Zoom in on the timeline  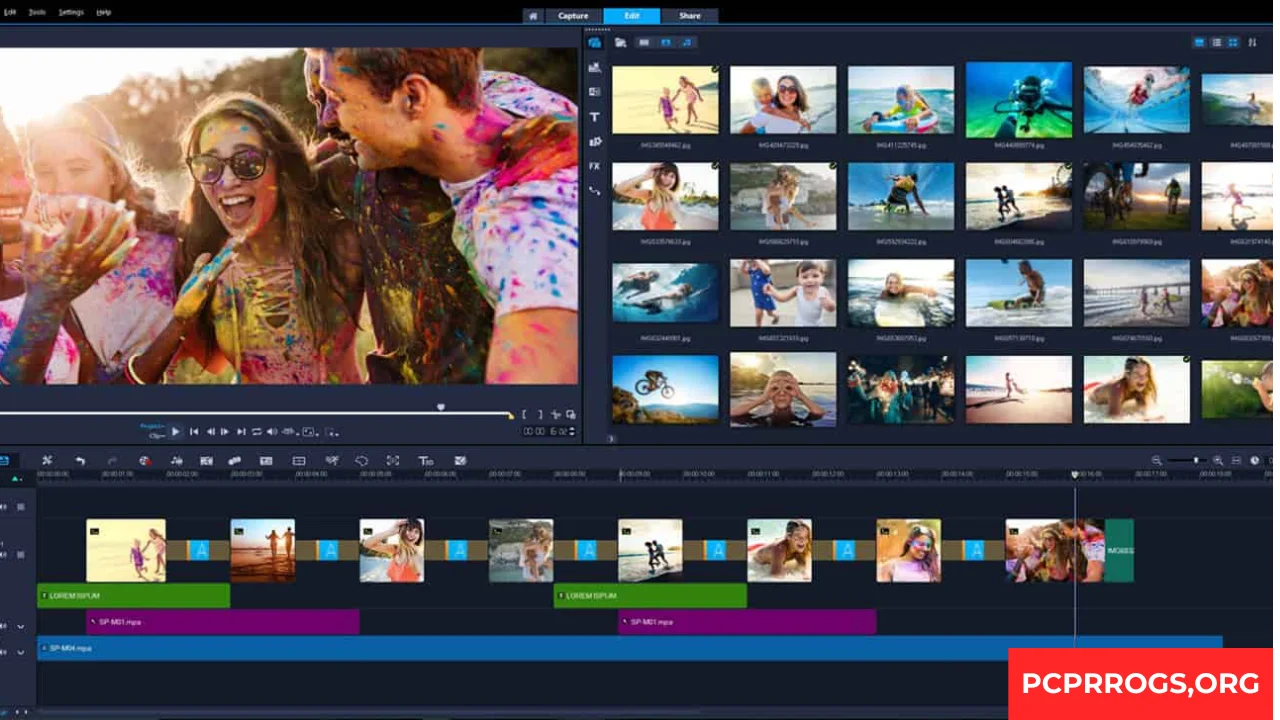(x=1218, y=460)
